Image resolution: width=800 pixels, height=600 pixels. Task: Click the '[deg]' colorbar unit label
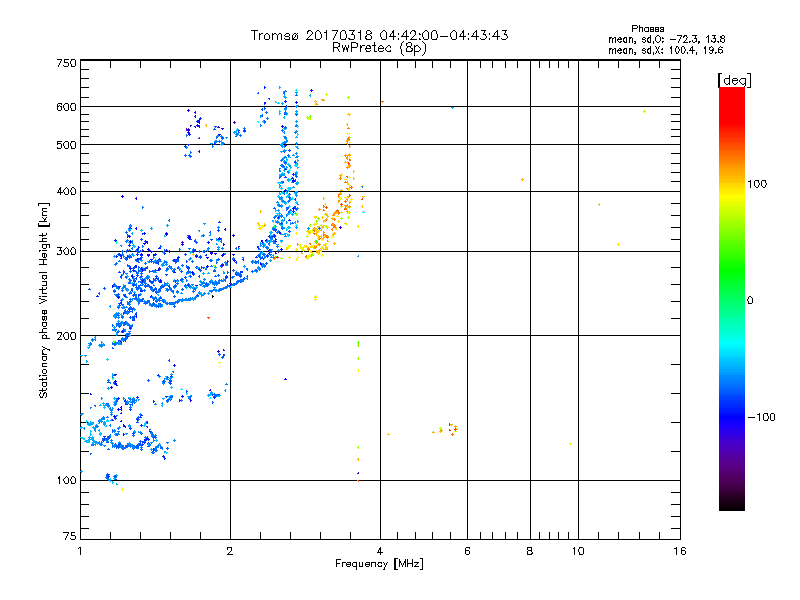[734, 80]
